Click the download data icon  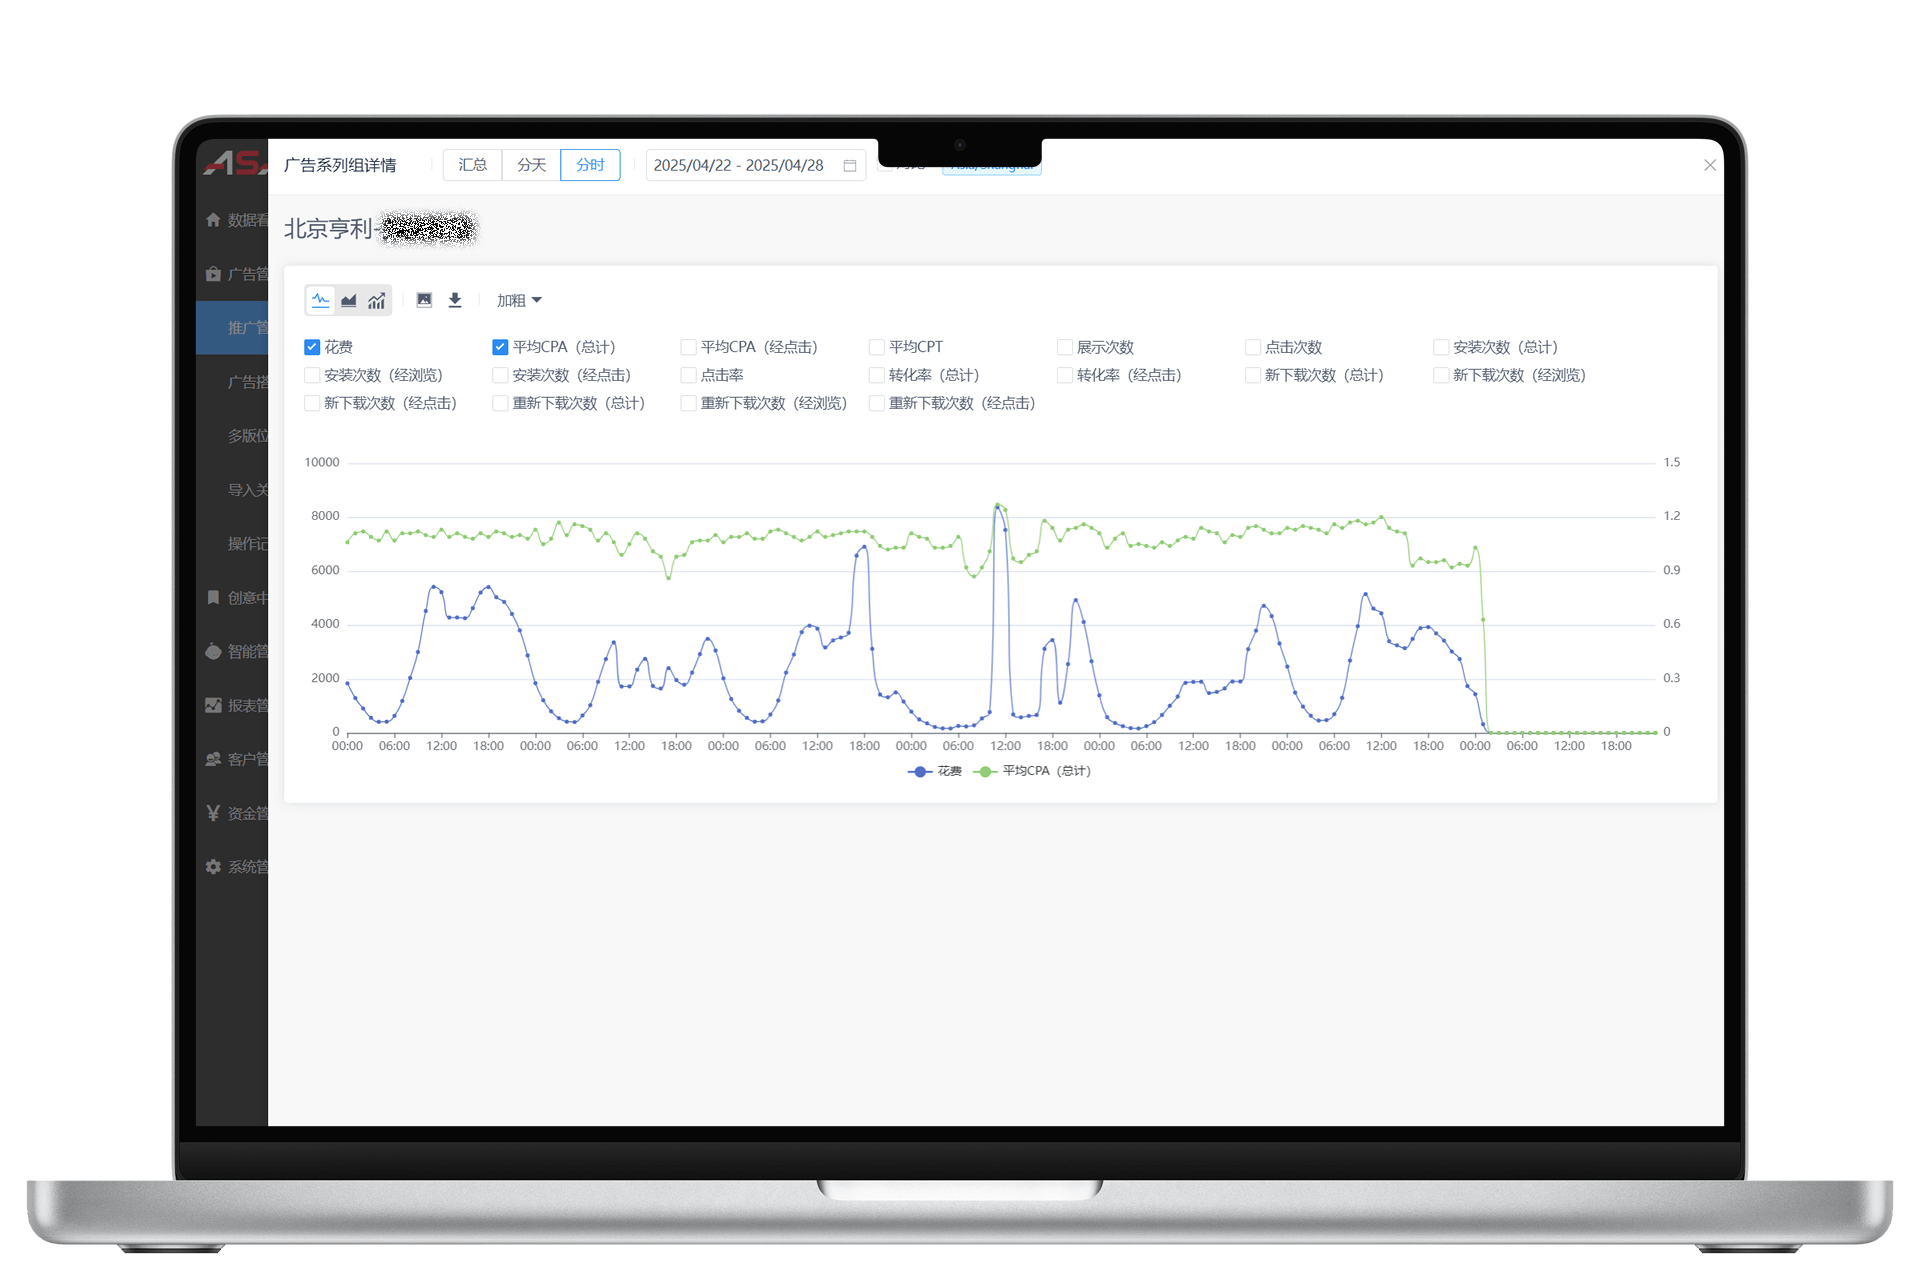point(455,300)
